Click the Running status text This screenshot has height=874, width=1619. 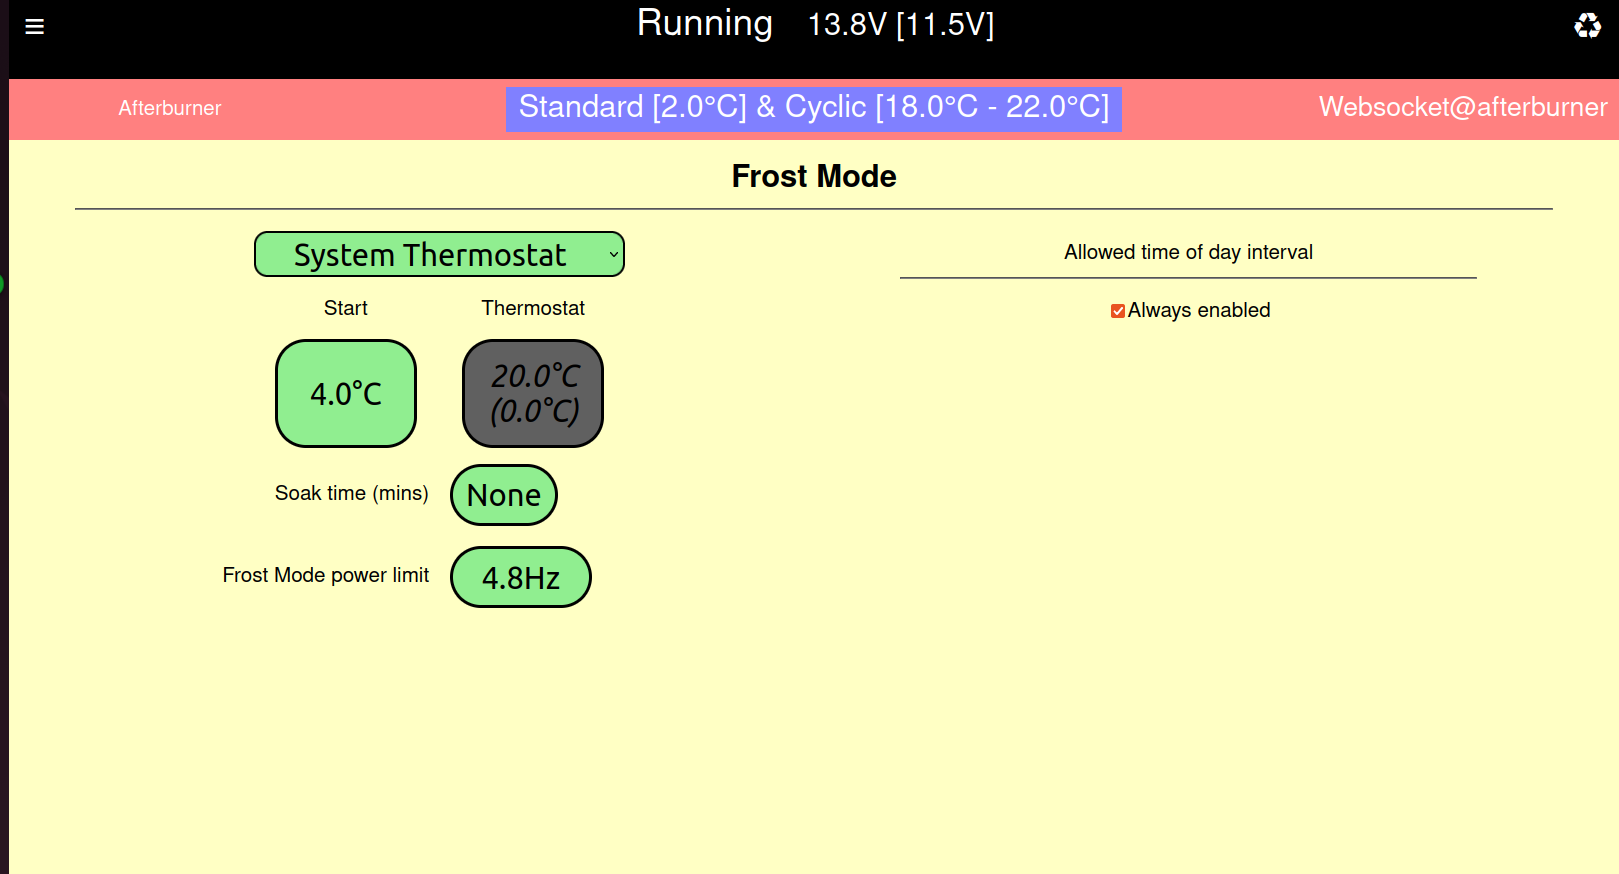[705, 24]
